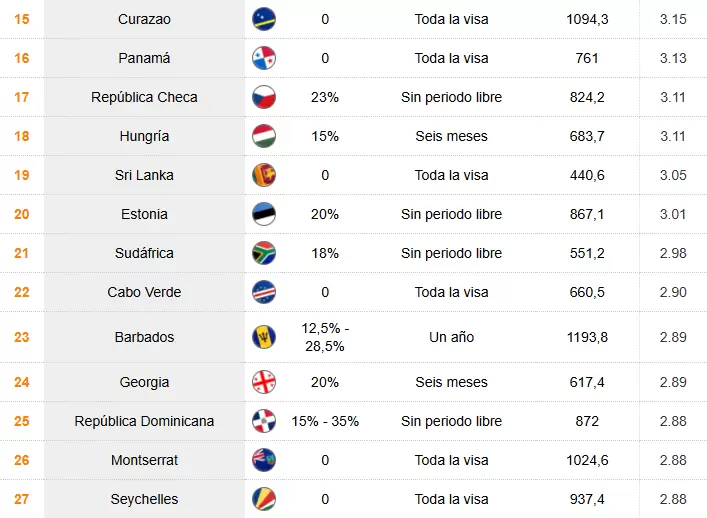The width and height of the screenshot is (707, 518).
Task: Click the Estonia flag icon
Action: (264, 214)
